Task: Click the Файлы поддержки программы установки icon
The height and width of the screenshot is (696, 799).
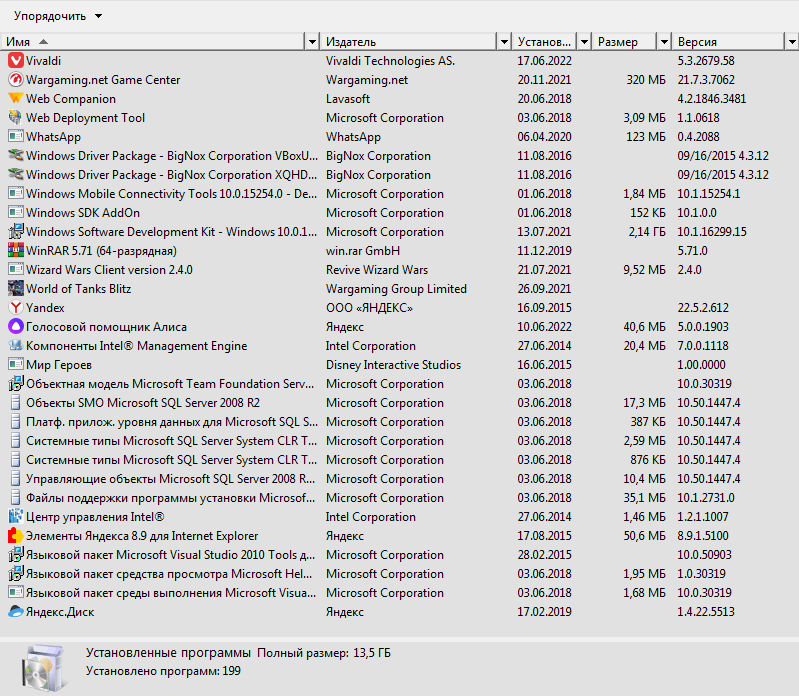Action: coord(16,497)
